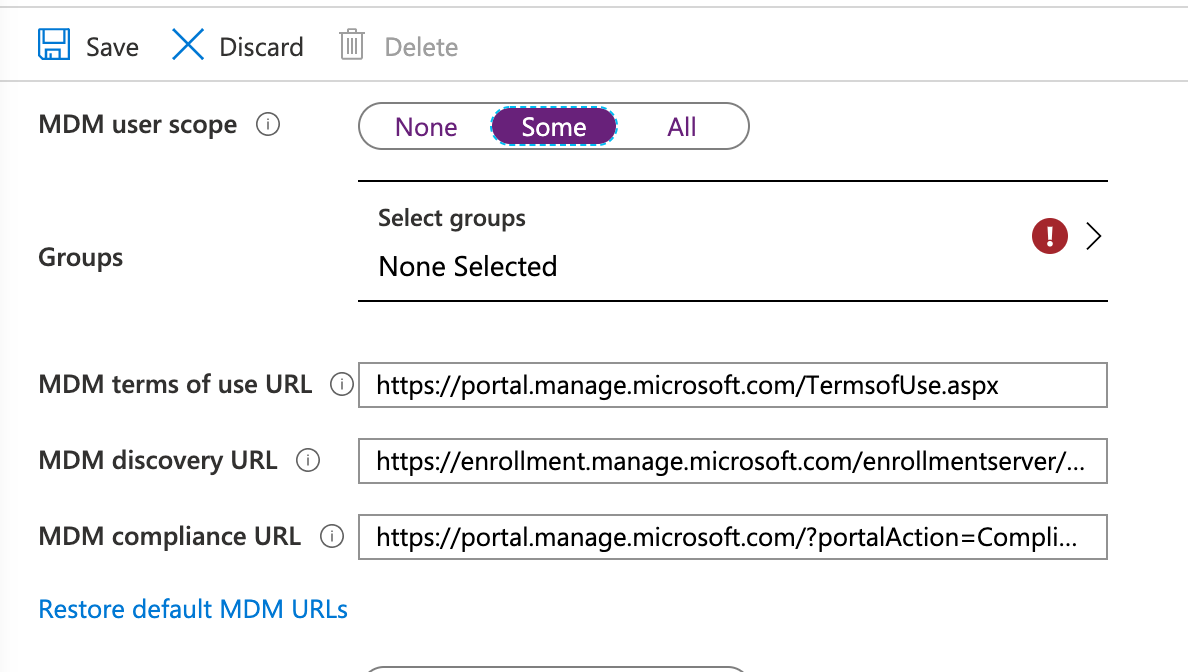Screen dimensions: 1188x672
Task: Click the Save text label
Action: (x=112, y=47)
